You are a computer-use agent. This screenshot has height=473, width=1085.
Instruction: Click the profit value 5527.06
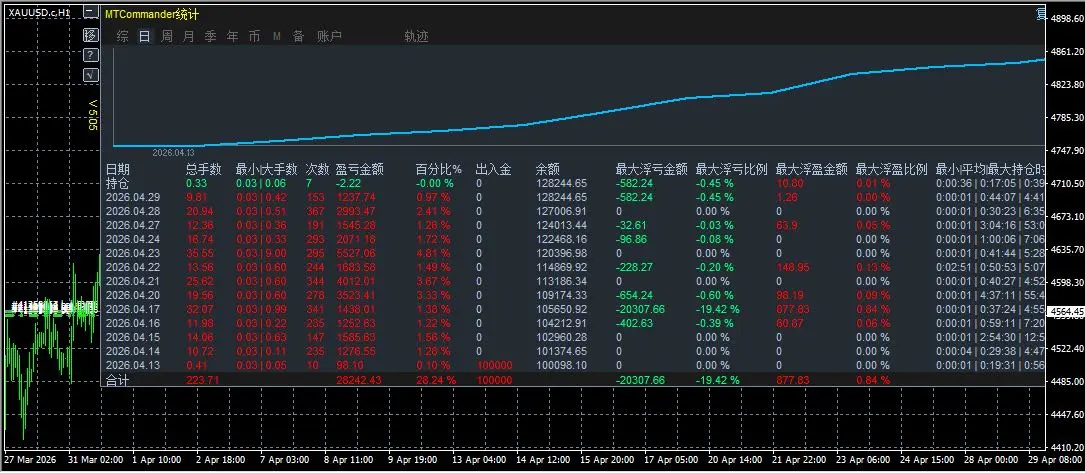355,253
